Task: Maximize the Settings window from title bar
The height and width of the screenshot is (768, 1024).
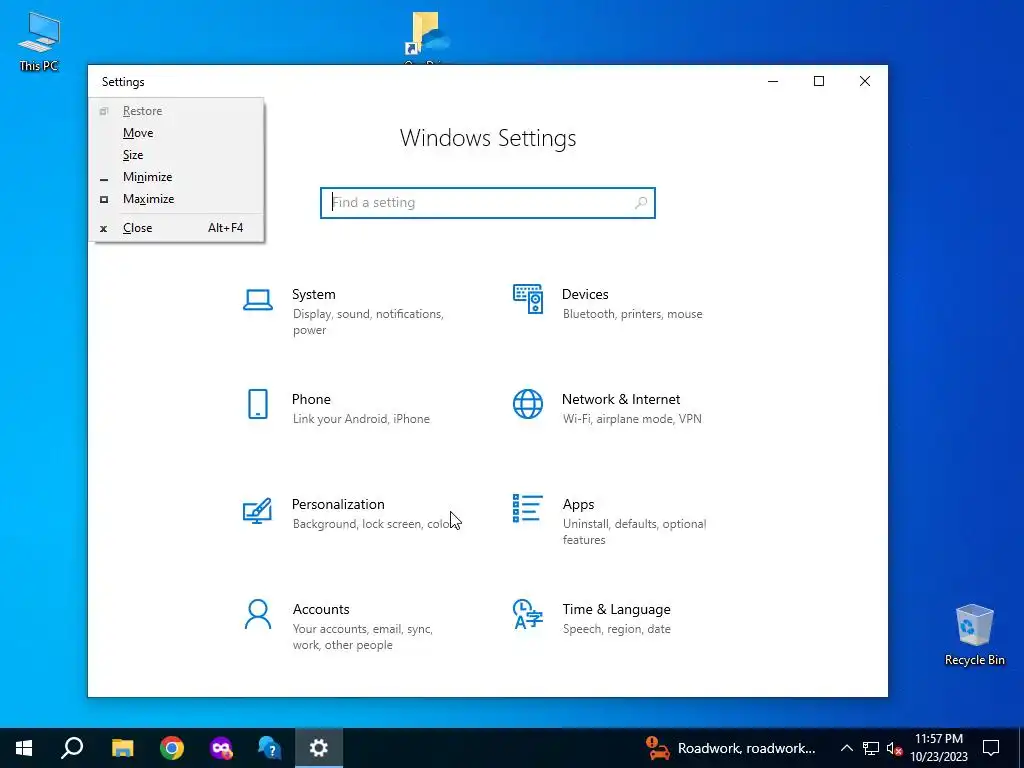Action: (819, 81)
